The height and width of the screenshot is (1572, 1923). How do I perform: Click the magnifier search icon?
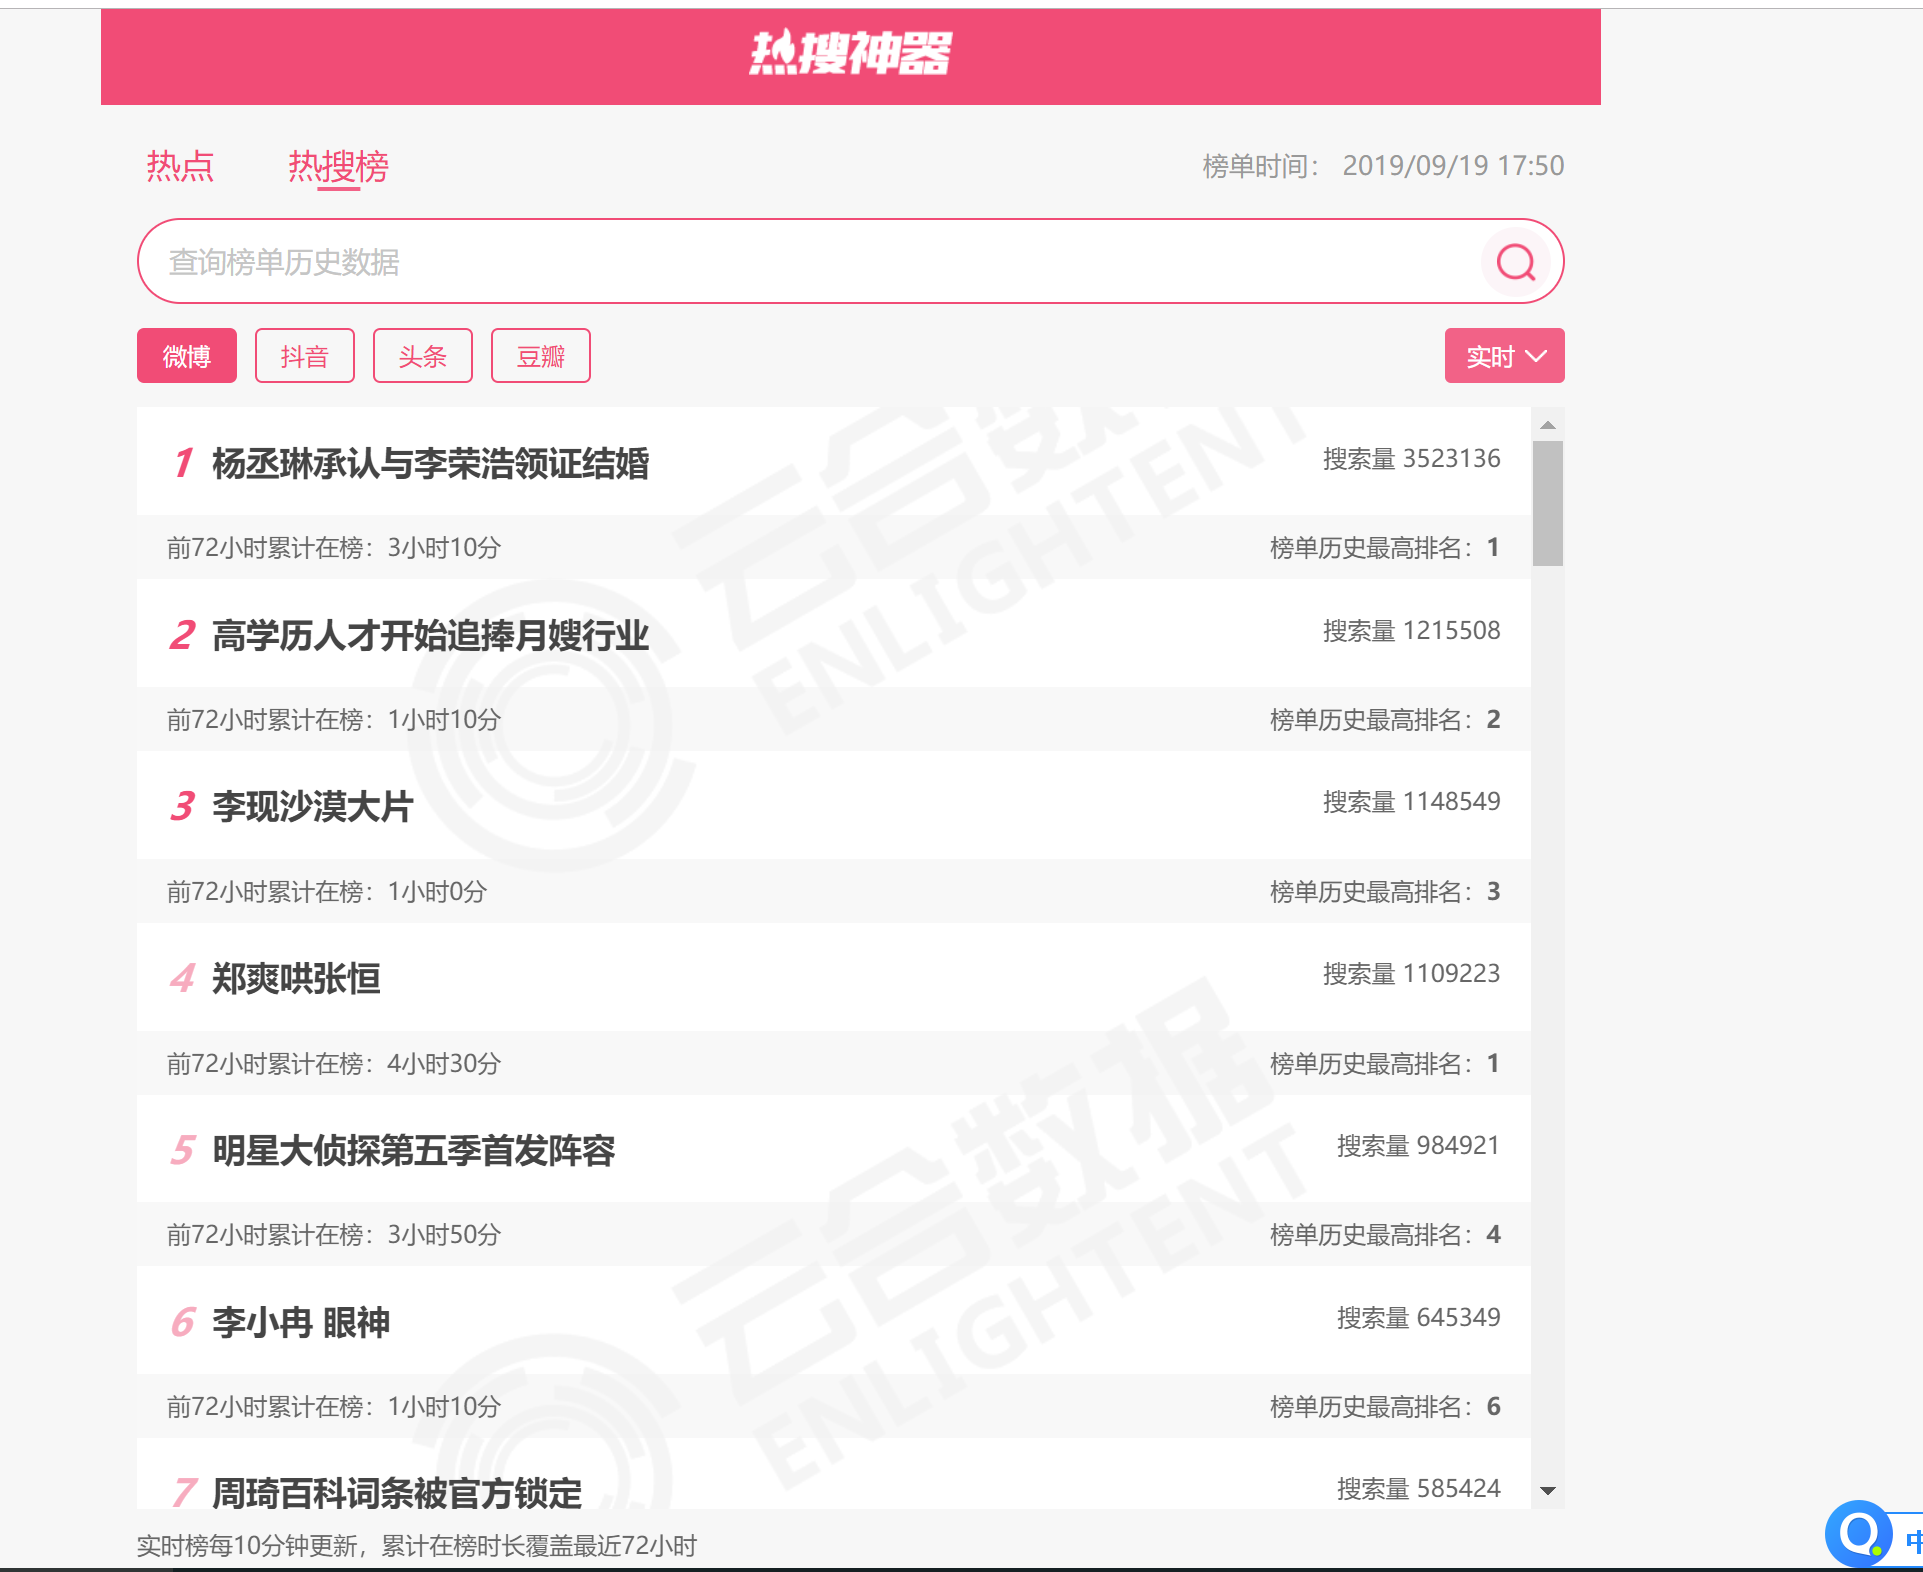pos(1516,262)
